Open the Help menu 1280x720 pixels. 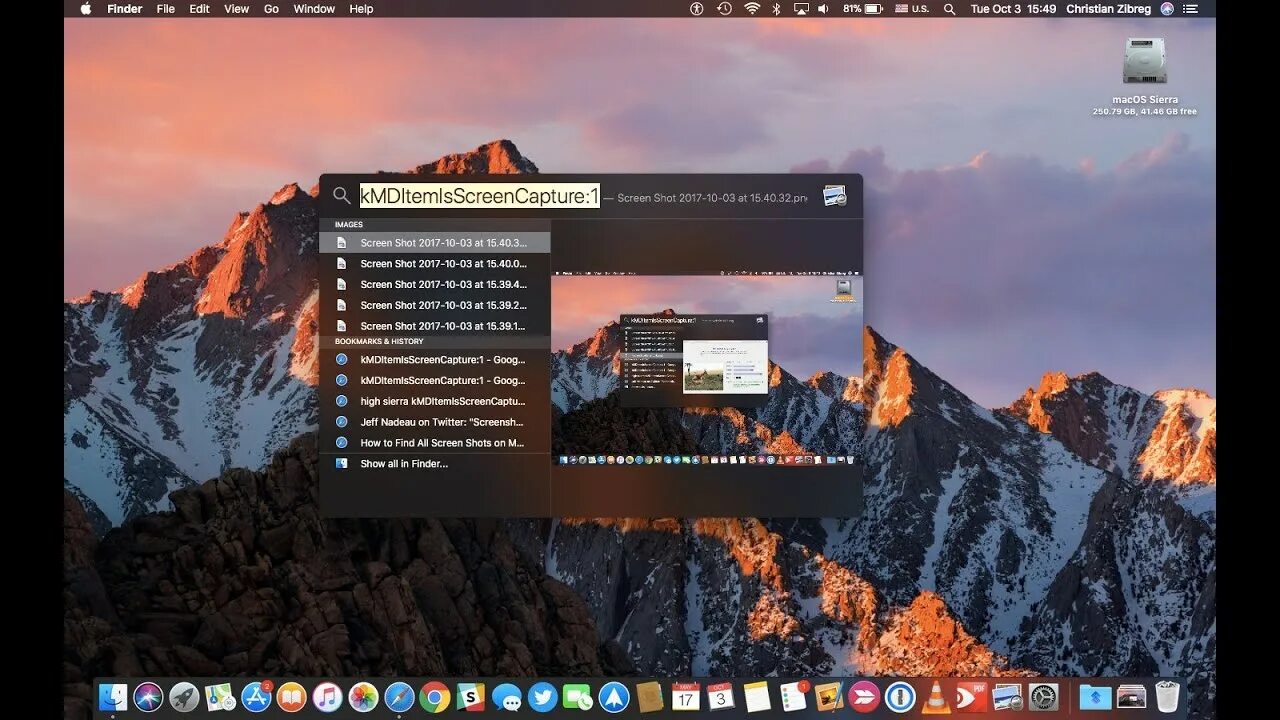pos(361,8)
